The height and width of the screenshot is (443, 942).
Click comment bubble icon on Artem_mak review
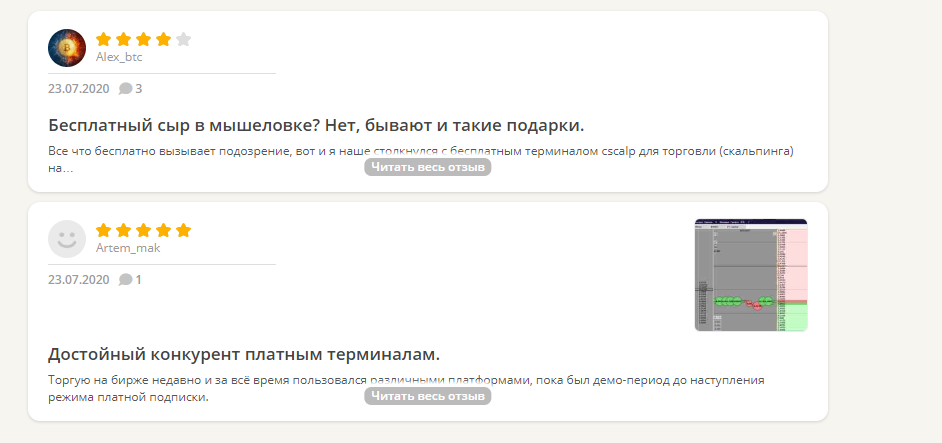click(x=125, y=280)
